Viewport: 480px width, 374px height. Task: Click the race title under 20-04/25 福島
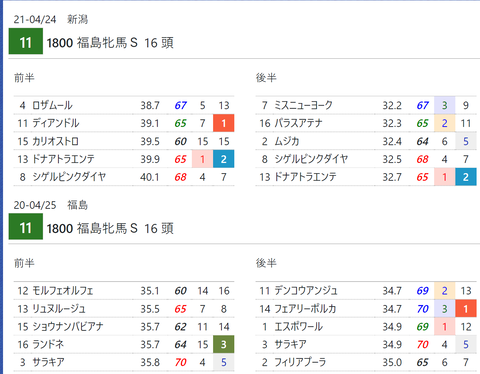(110, 228)
